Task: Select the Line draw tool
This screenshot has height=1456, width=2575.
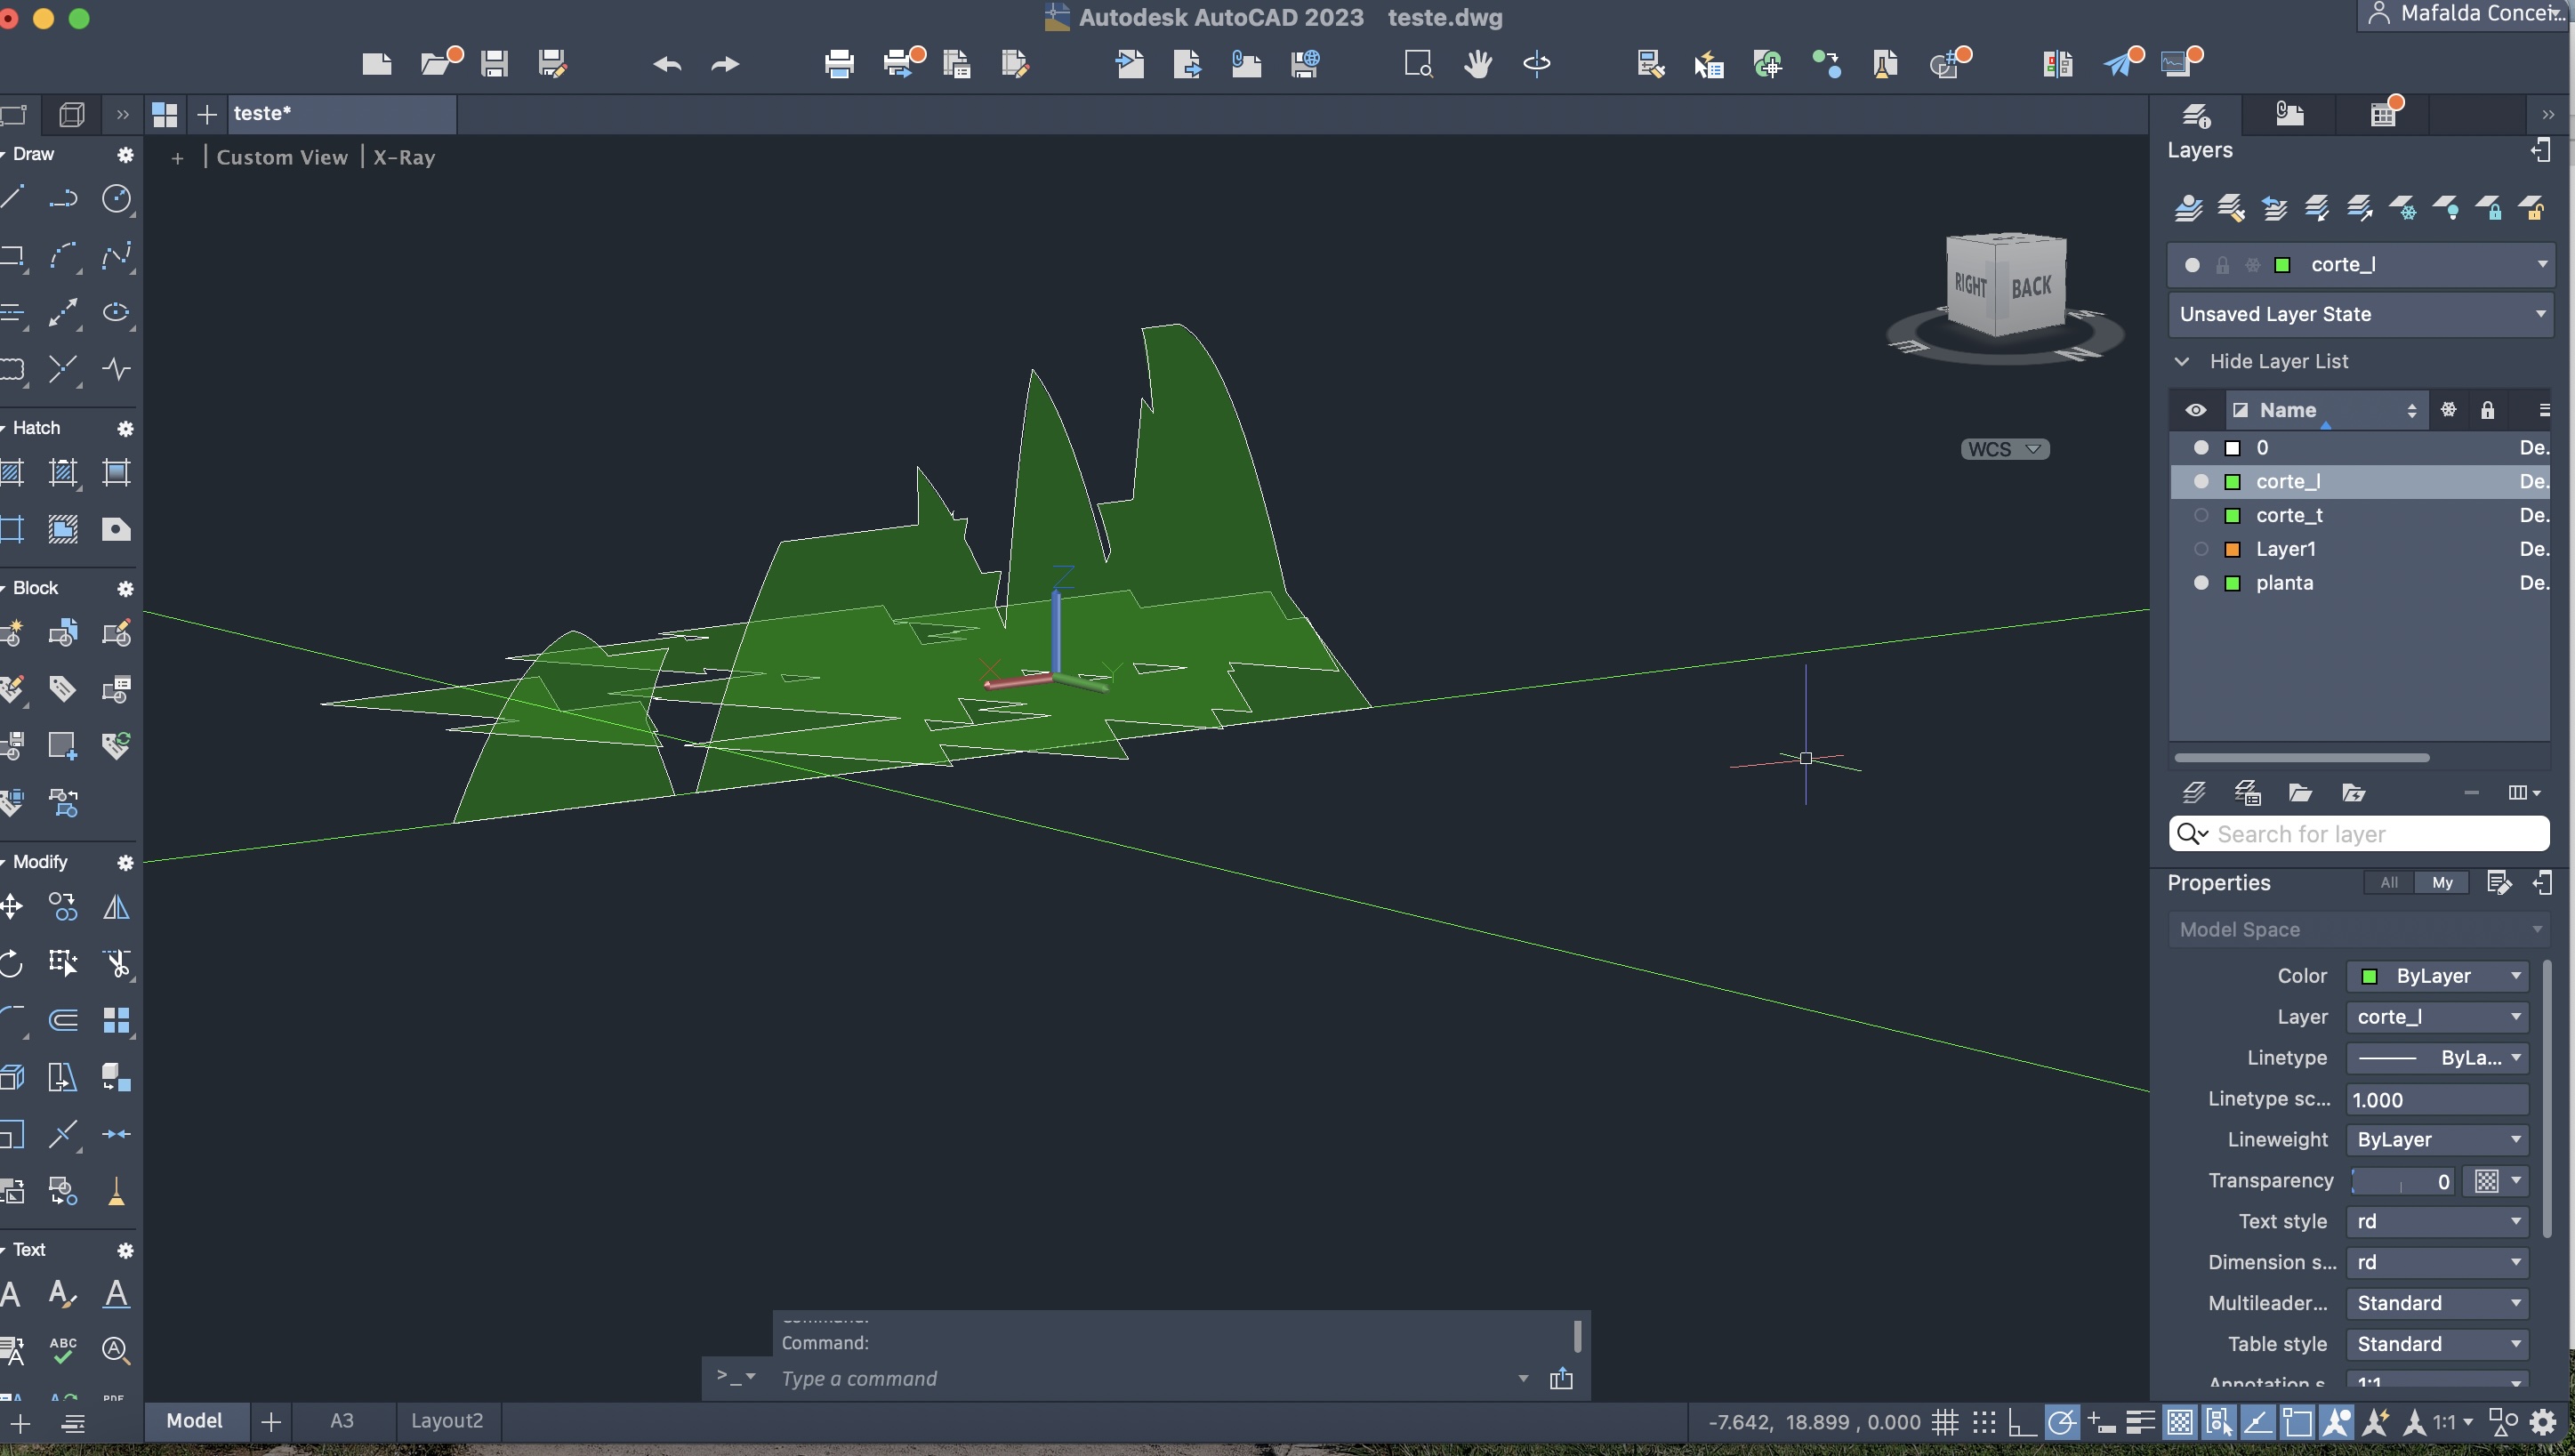Action: click(13, 198)
